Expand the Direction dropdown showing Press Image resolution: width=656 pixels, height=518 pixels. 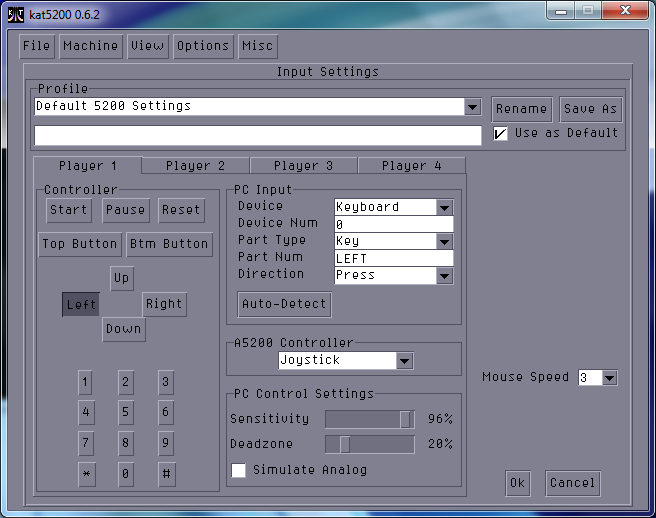tap(444, 276)
